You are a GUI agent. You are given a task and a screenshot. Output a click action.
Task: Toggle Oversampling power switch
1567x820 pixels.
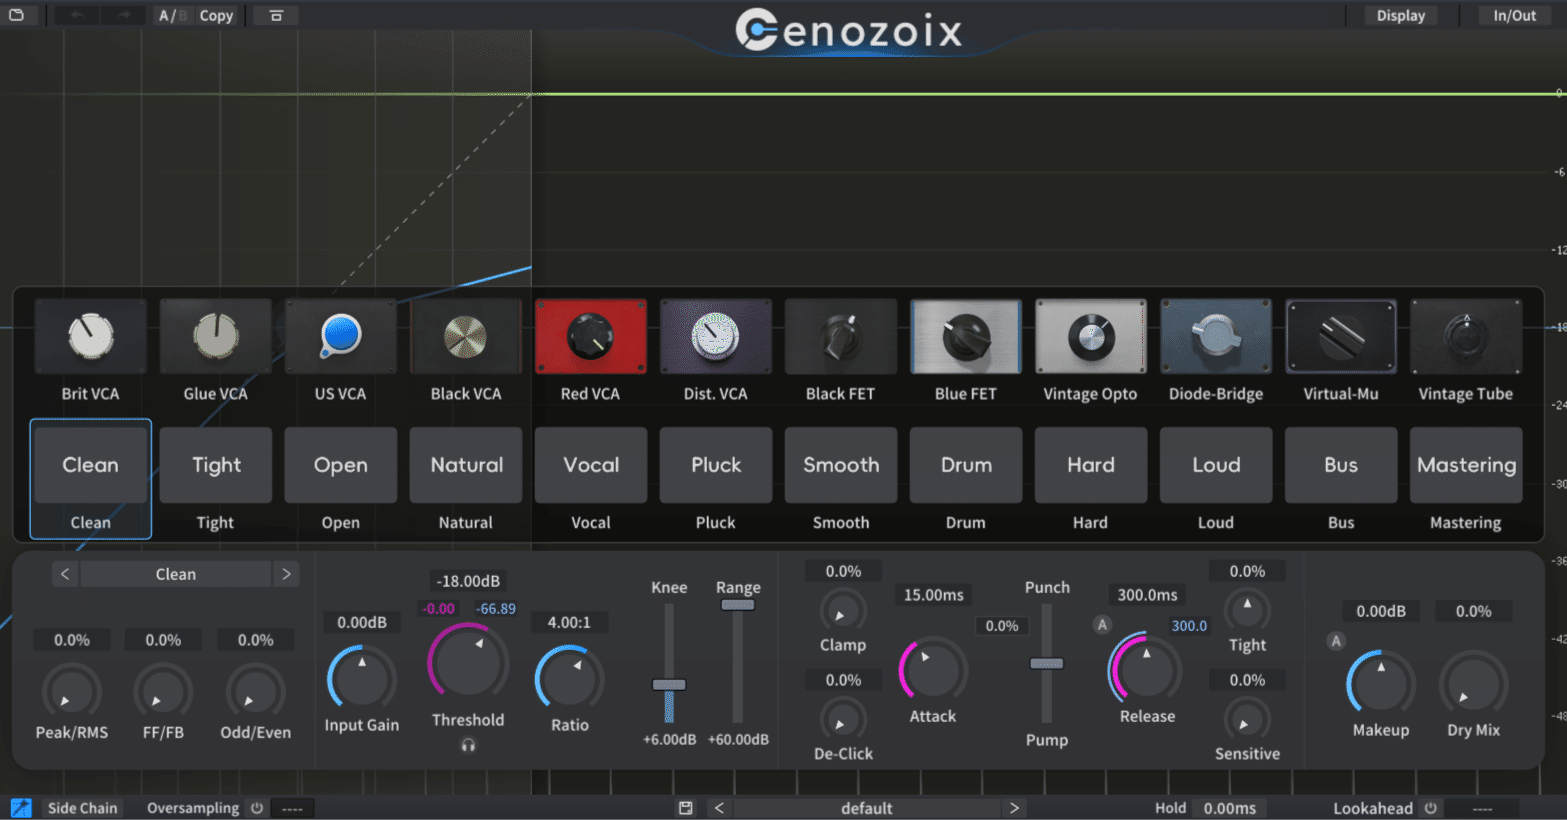257,808
